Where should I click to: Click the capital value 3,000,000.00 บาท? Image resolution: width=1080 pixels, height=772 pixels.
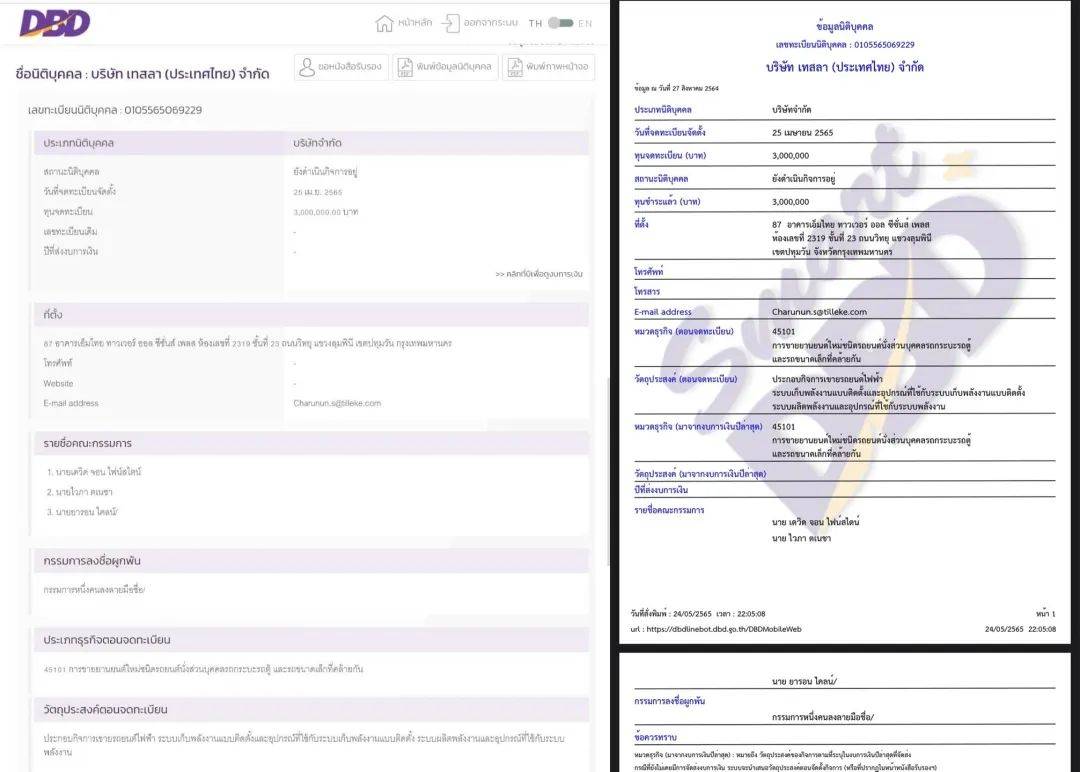[326, 212]
